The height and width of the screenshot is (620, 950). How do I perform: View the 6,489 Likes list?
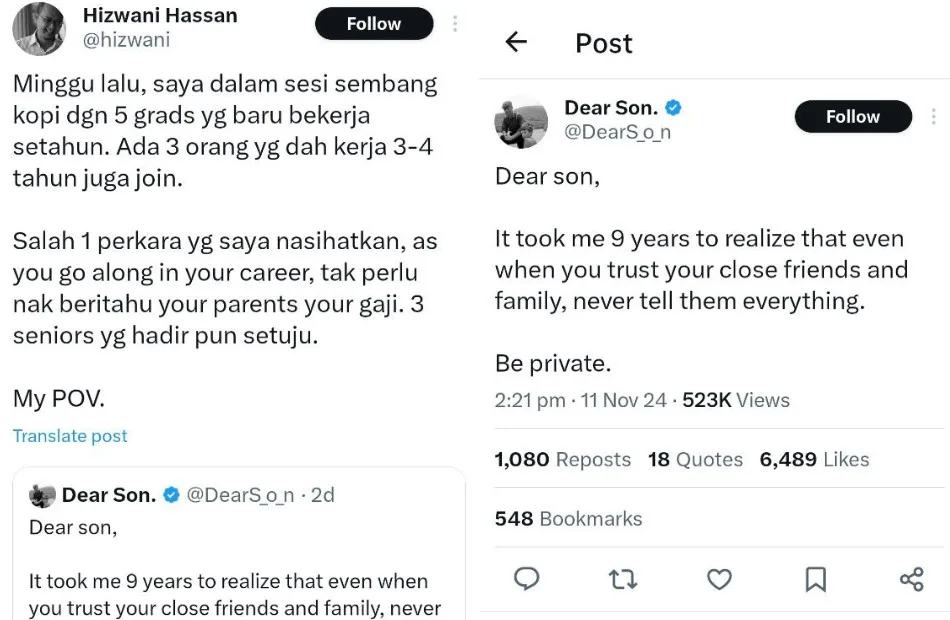click(x=814, y=460)
